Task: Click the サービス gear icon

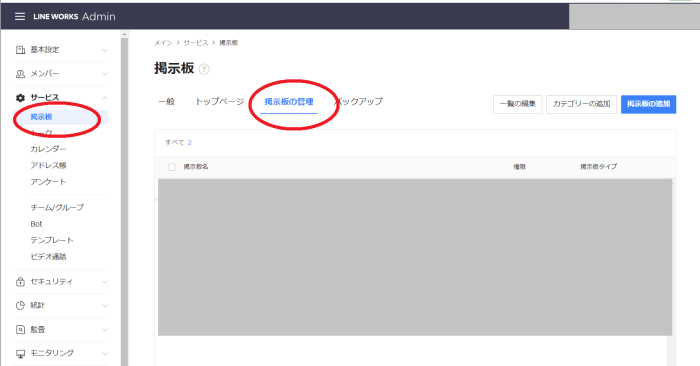Action: pos(20,98)
